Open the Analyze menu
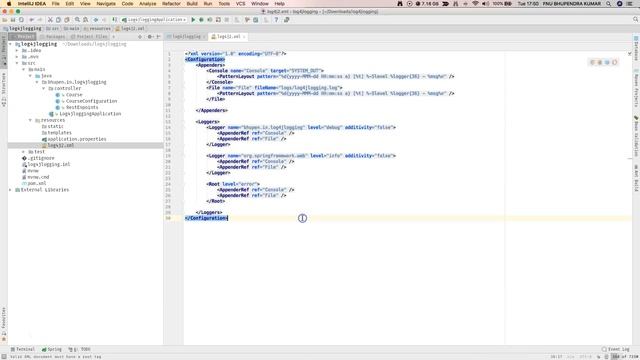 click(x=148, y=4)
